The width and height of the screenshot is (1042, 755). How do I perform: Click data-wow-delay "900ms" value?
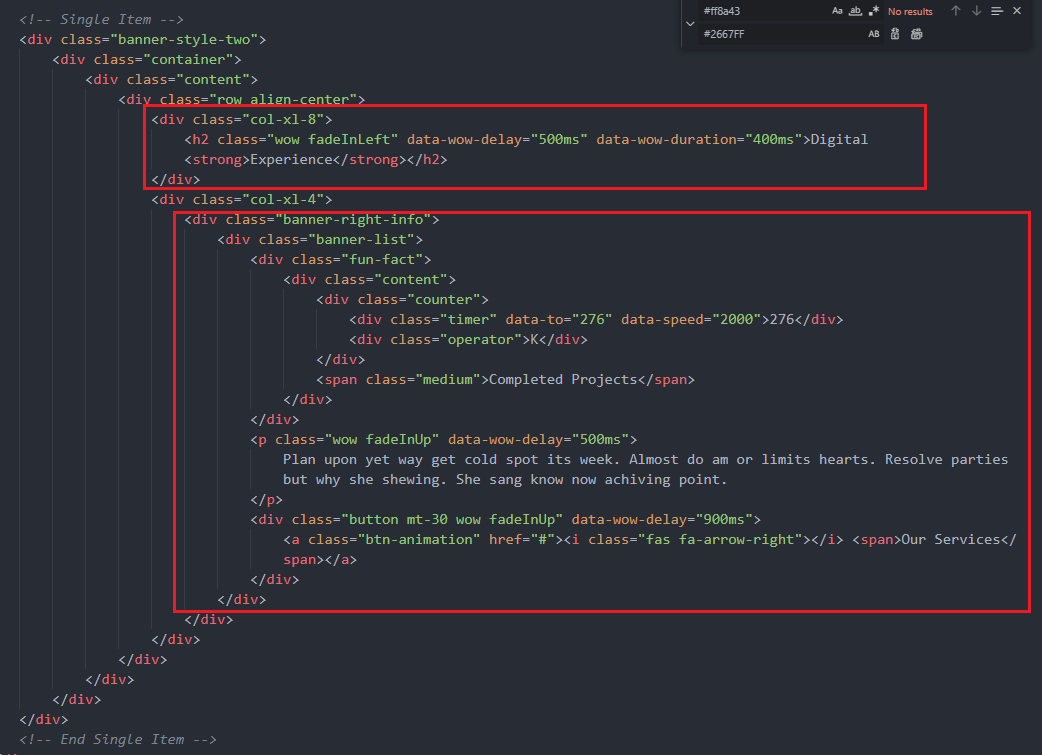tap(724, 519)
